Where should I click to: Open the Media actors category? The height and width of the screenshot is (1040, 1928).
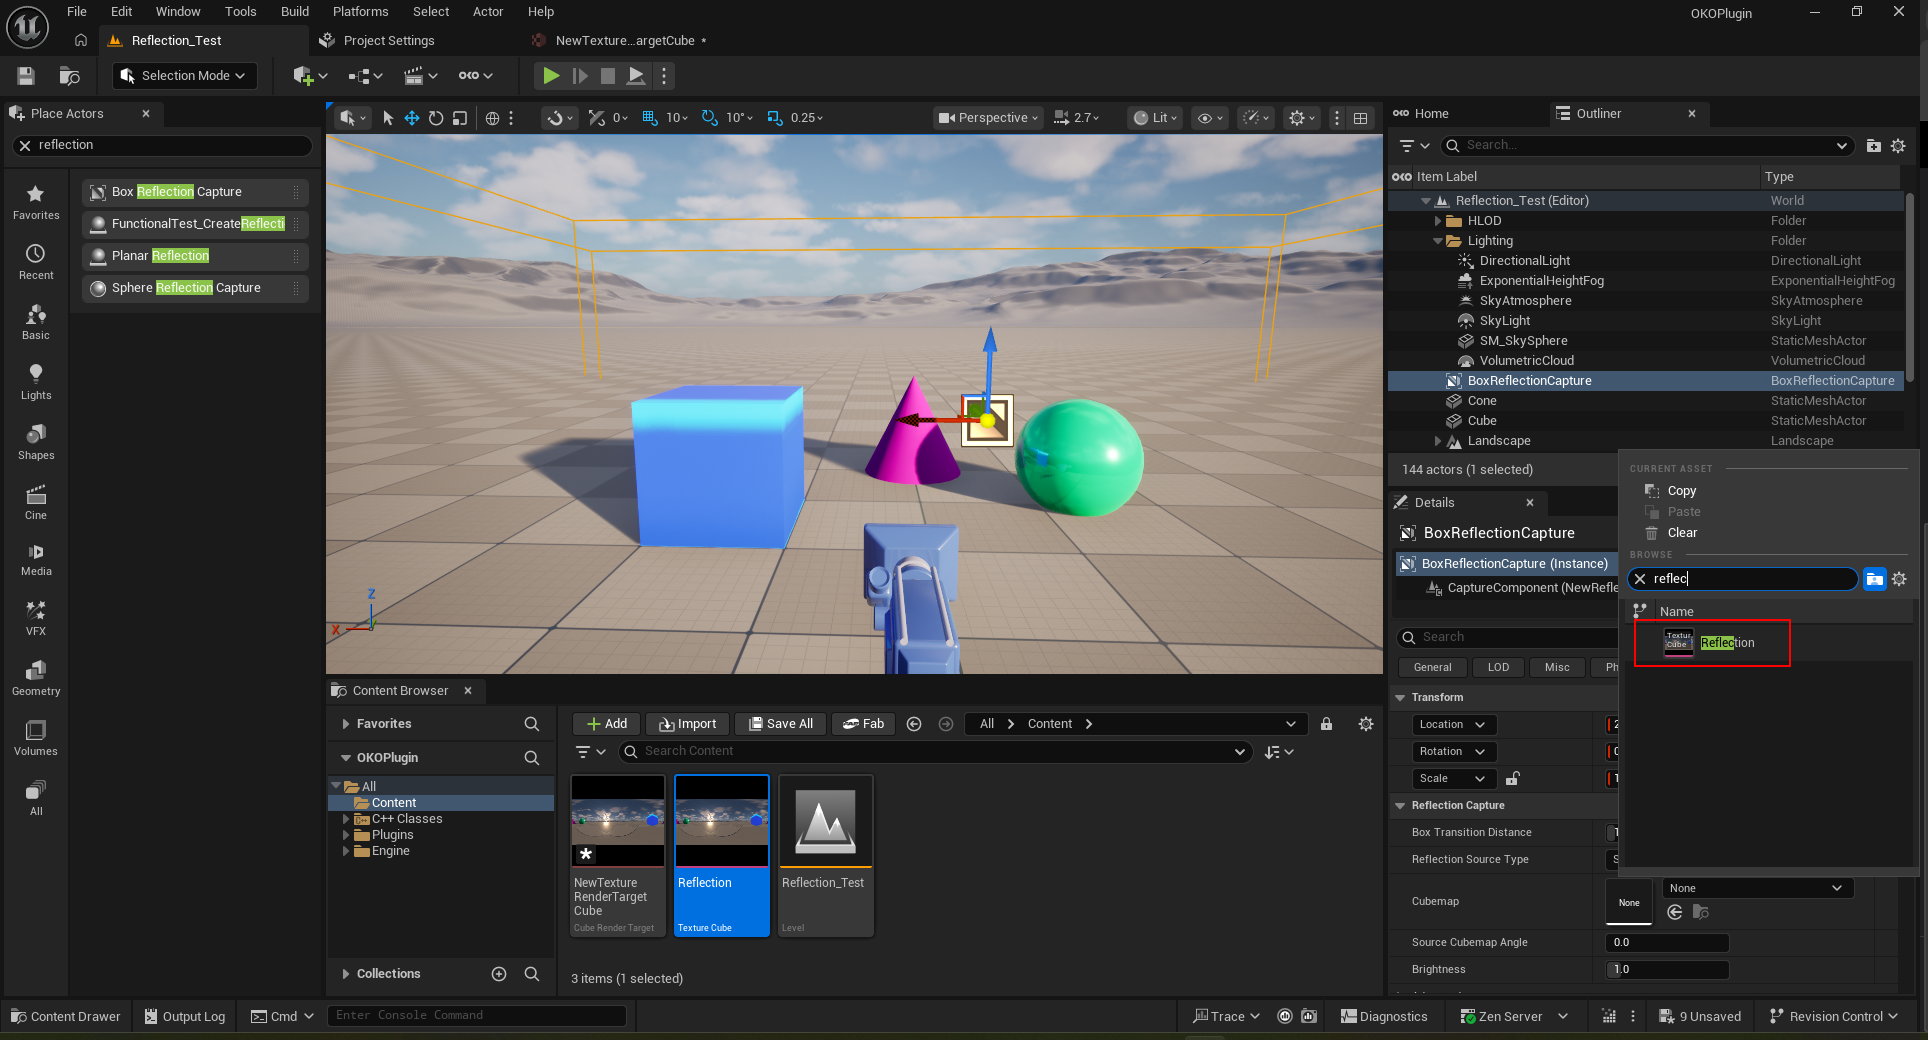(36, 560)
